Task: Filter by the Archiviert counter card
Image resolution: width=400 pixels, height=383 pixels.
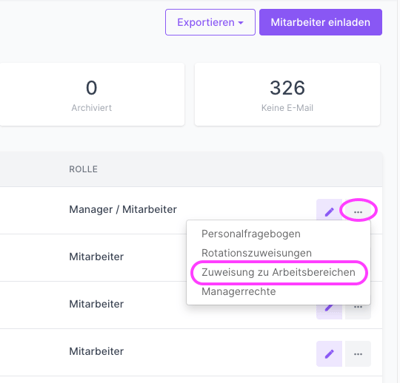Action: pos(92,95)
